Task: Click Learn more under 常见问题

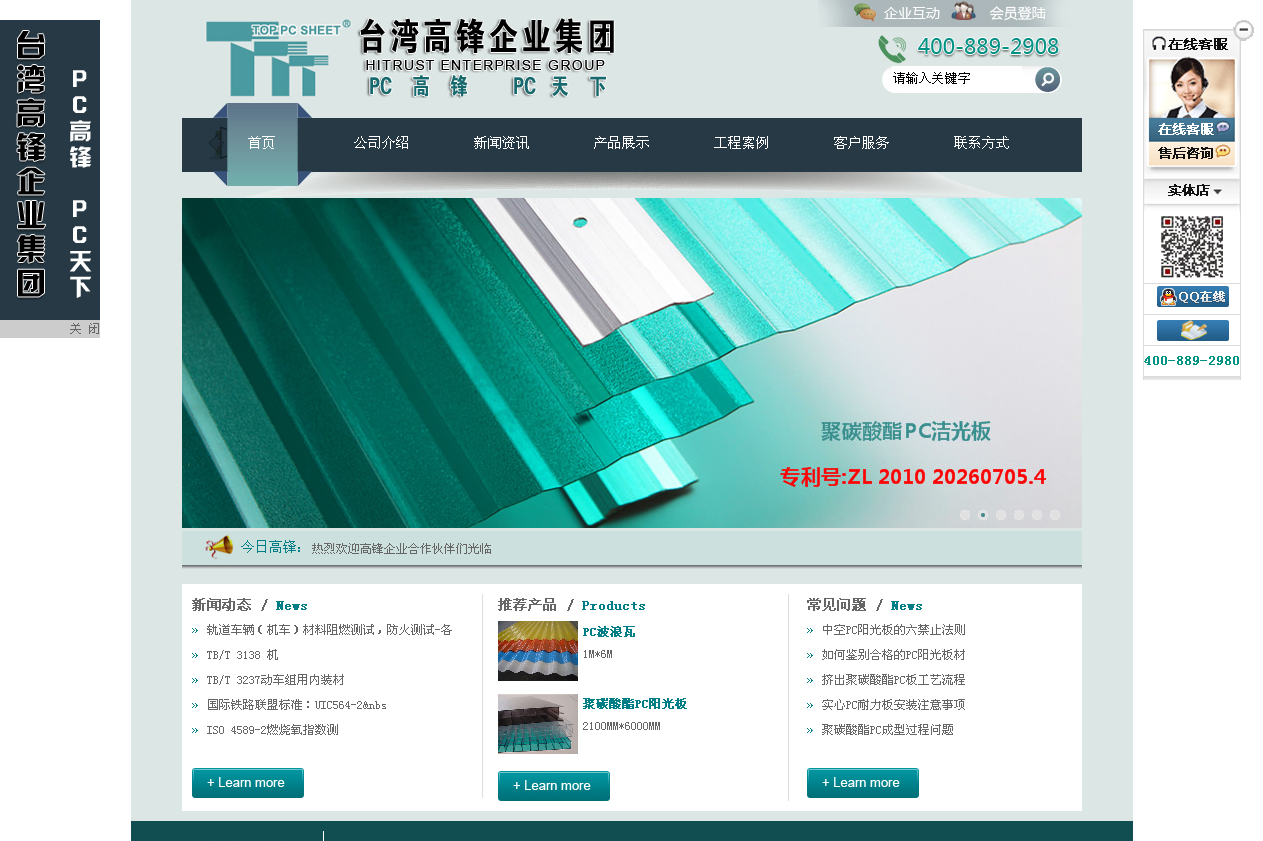Action: 863,783
